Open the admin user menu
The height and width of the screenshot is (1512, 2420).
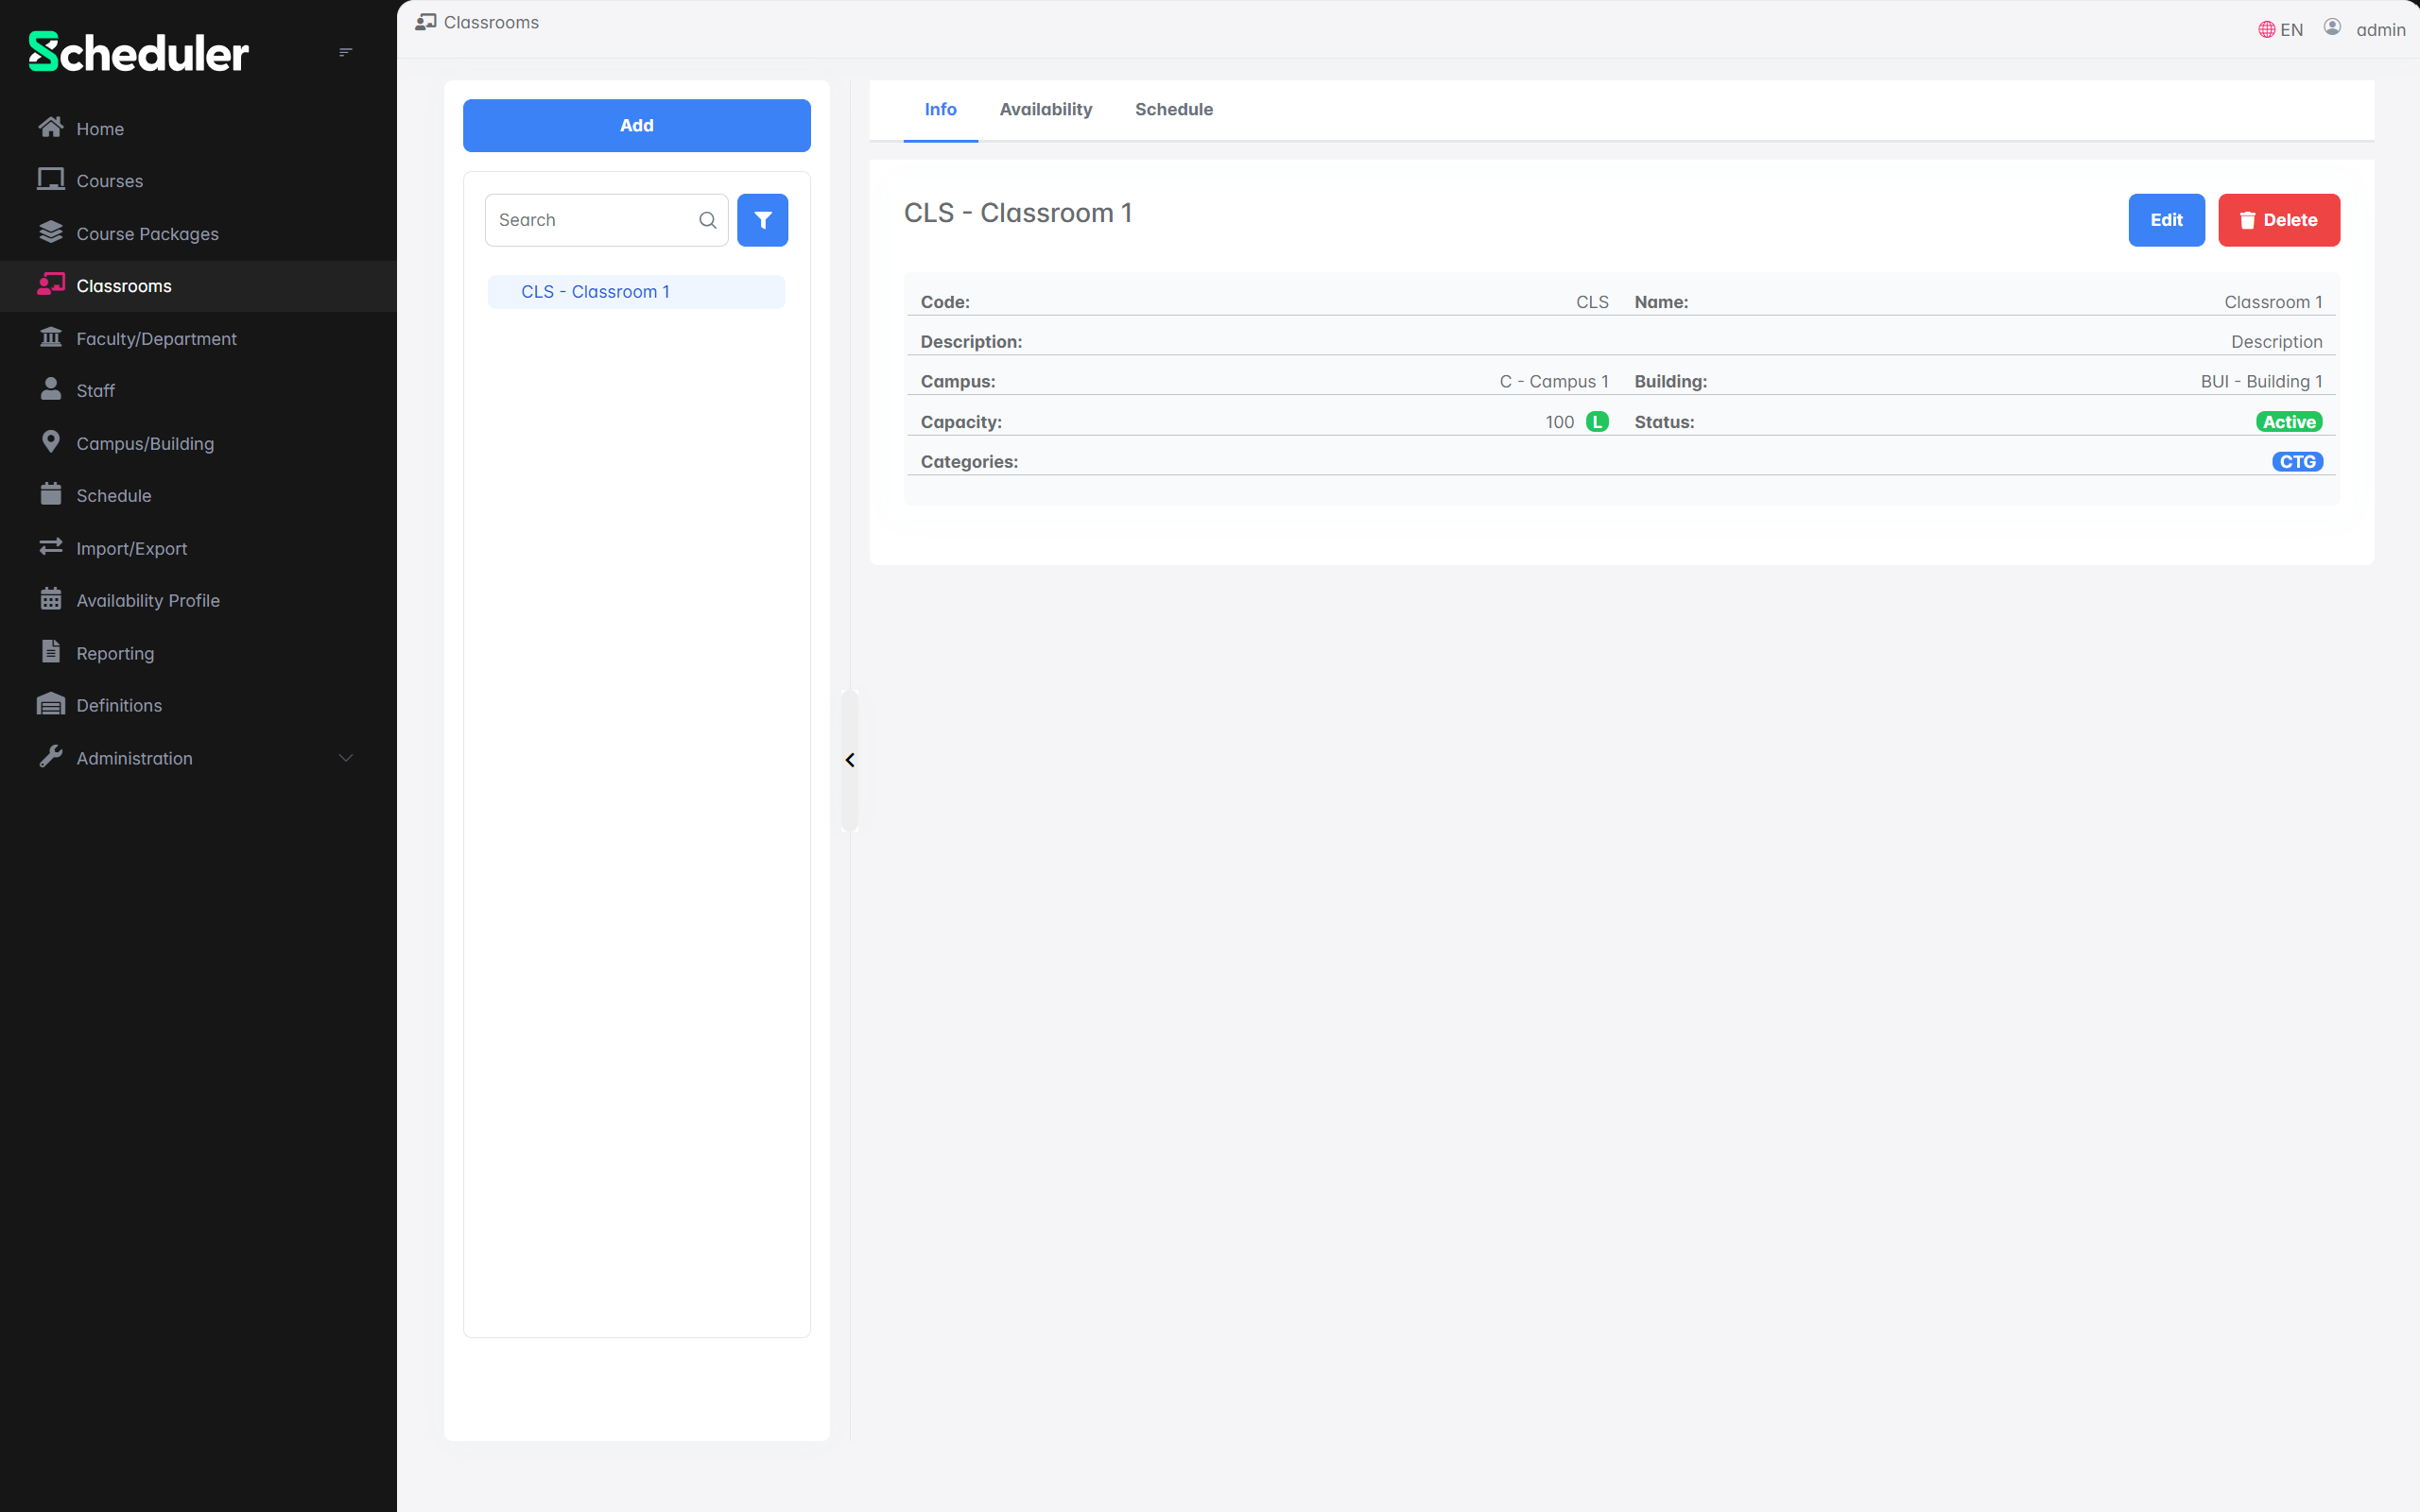tap(2365, 29)
